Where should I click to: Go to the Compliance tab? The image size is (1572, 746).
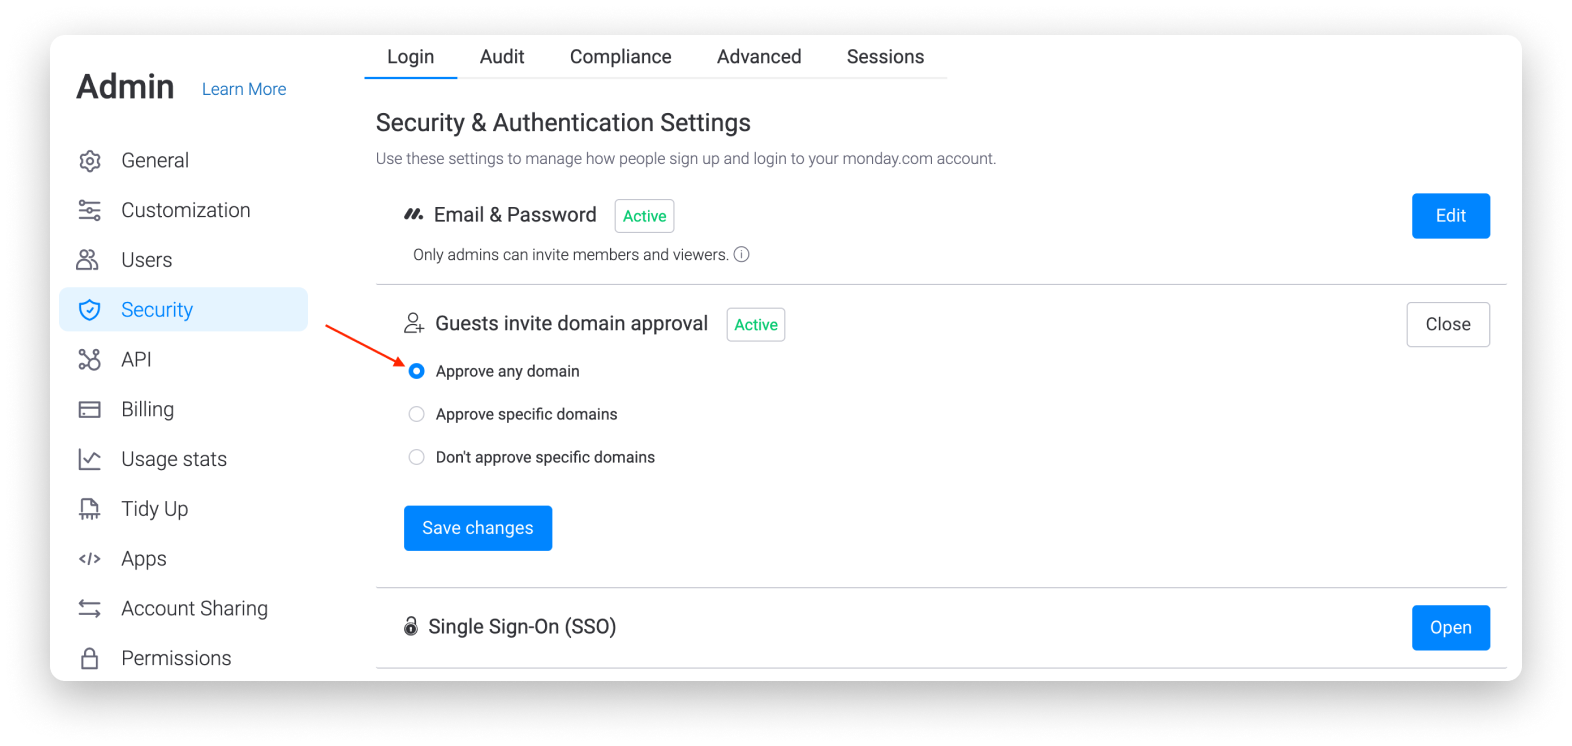point(621,57)
